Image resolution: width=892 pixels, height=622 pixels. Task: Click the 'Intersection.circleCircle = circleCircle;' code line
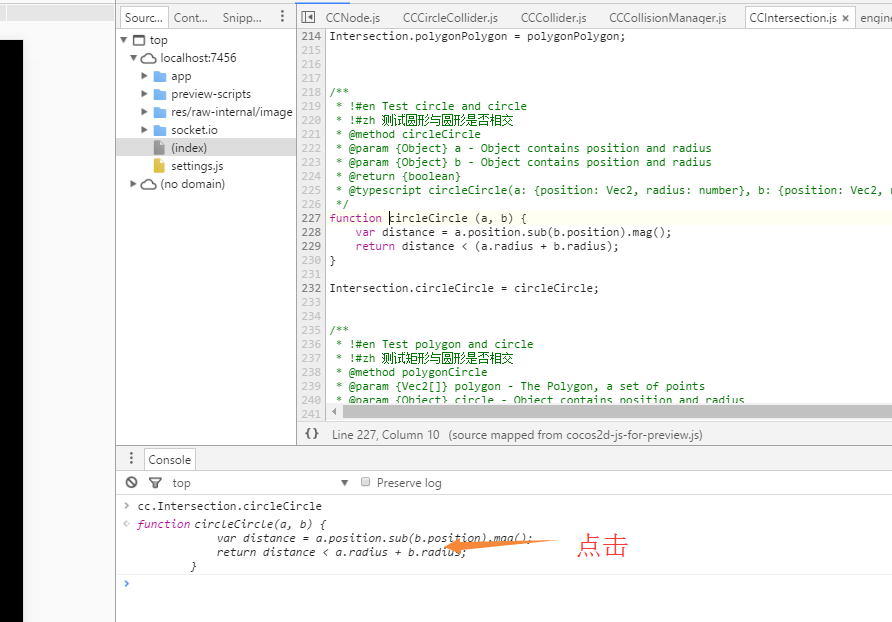coord(464,288)
